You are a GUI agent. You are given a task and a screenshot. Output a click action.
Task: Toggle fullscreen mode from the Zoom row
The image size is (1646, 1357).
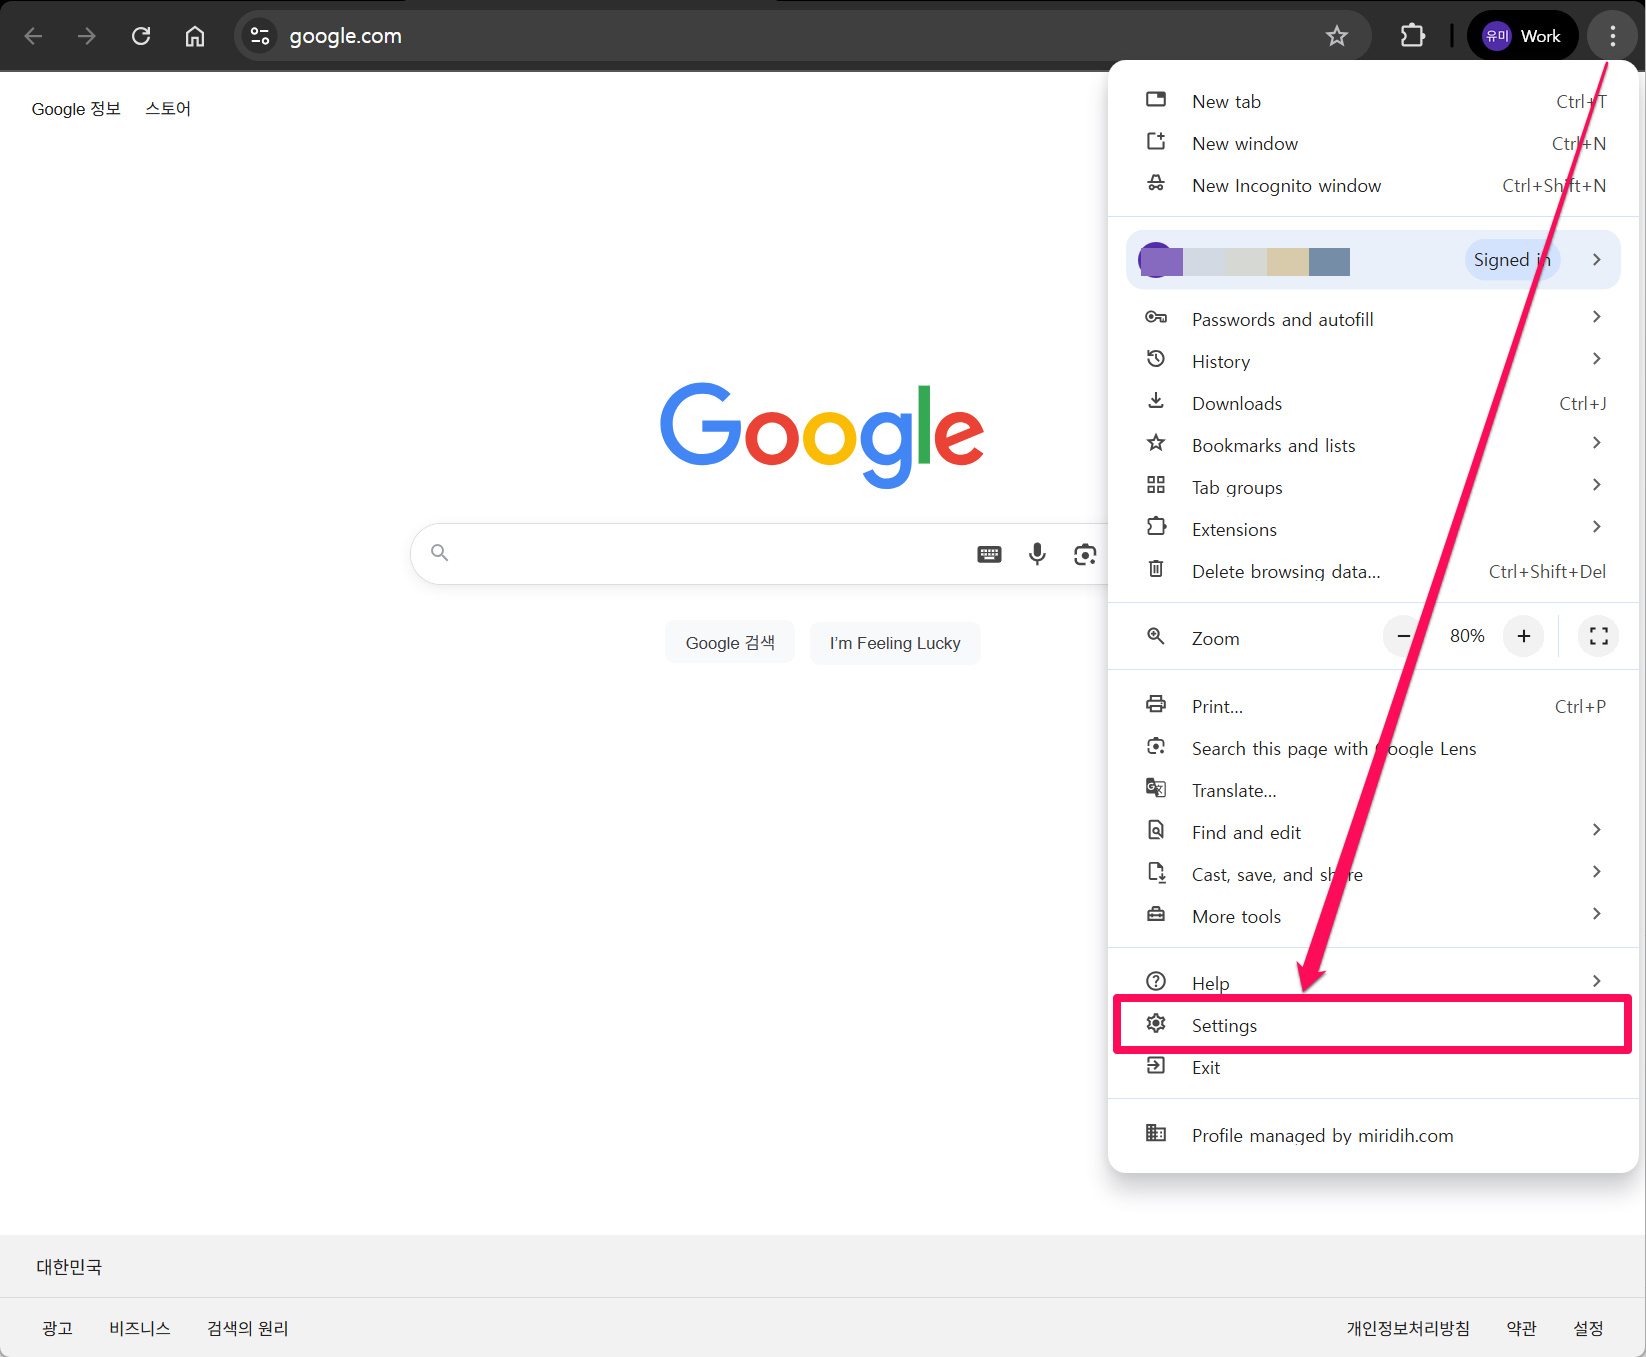1598,636
